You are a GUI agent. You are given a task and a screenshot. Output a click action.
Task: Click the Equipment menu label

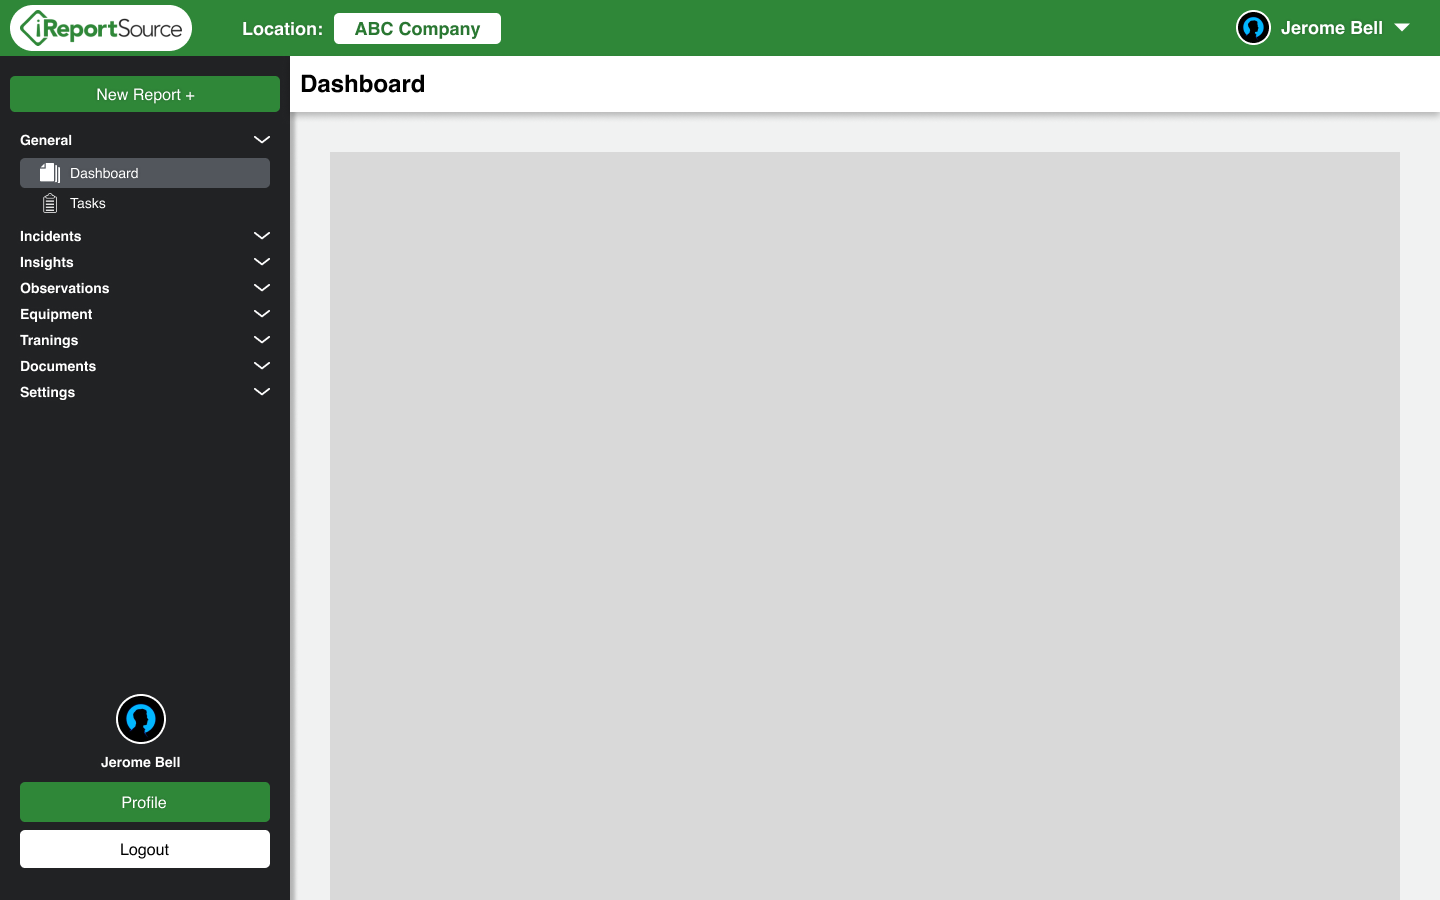56,314
